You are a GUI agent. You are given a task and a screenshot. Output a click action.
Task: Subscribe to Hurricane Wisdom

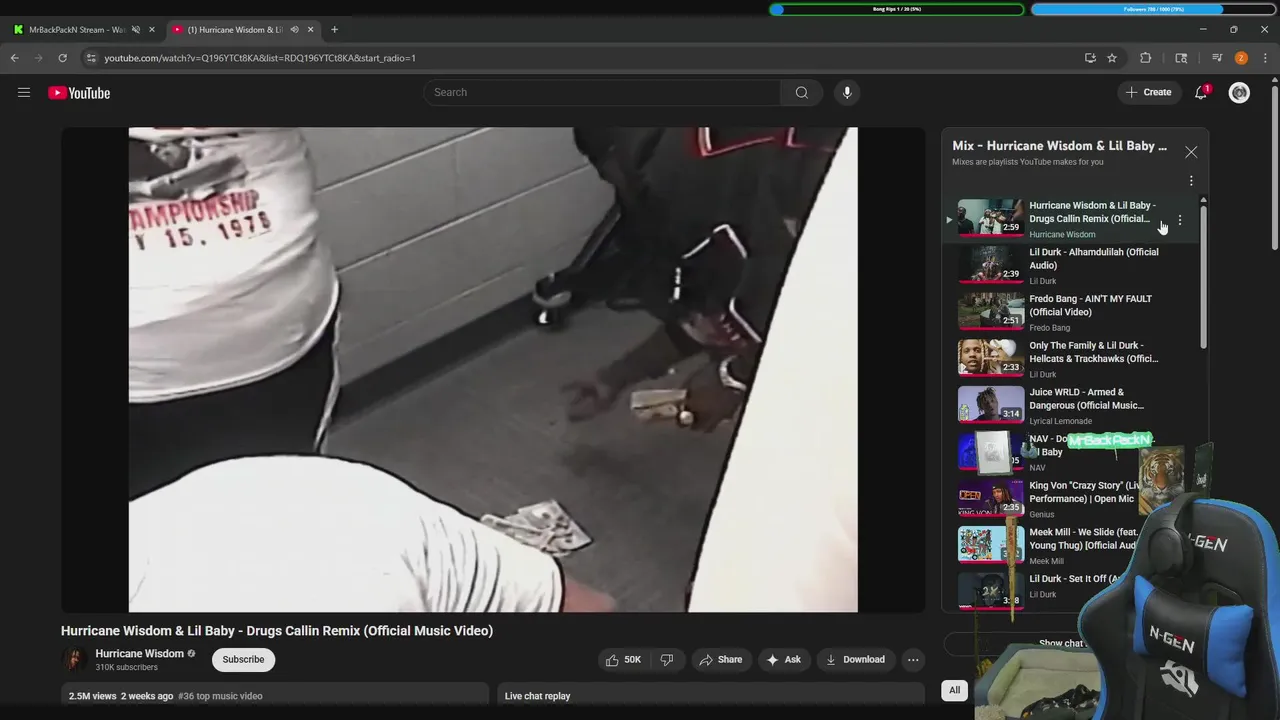(x=243, y=660)
